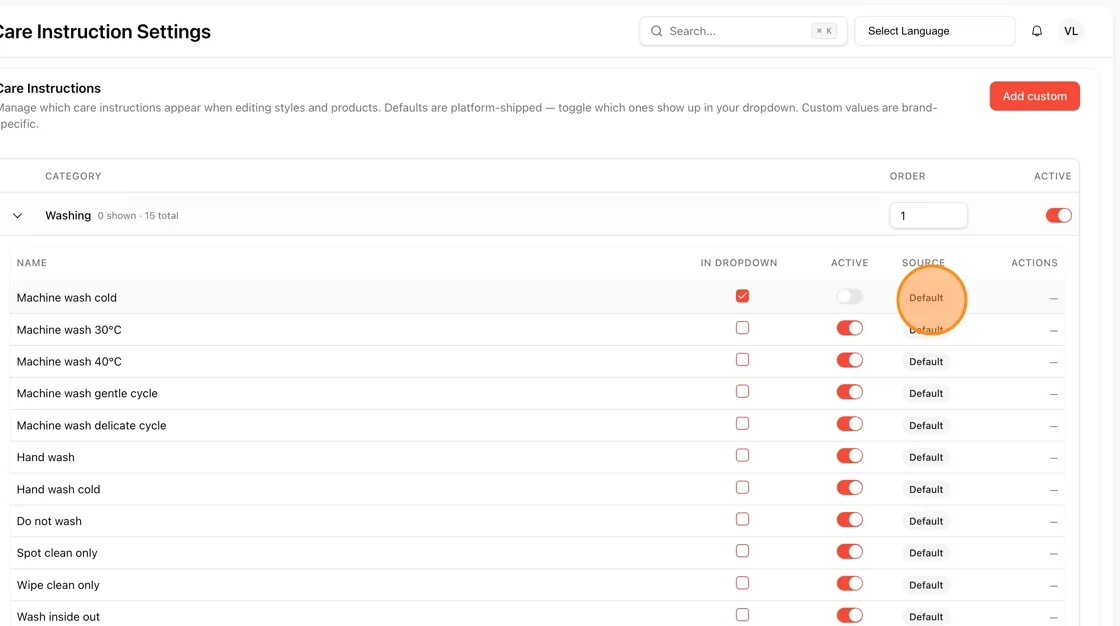
Task: Disable active switch for Machine wash 40°C
Action: pyautogui.click(x=849, y=360)
